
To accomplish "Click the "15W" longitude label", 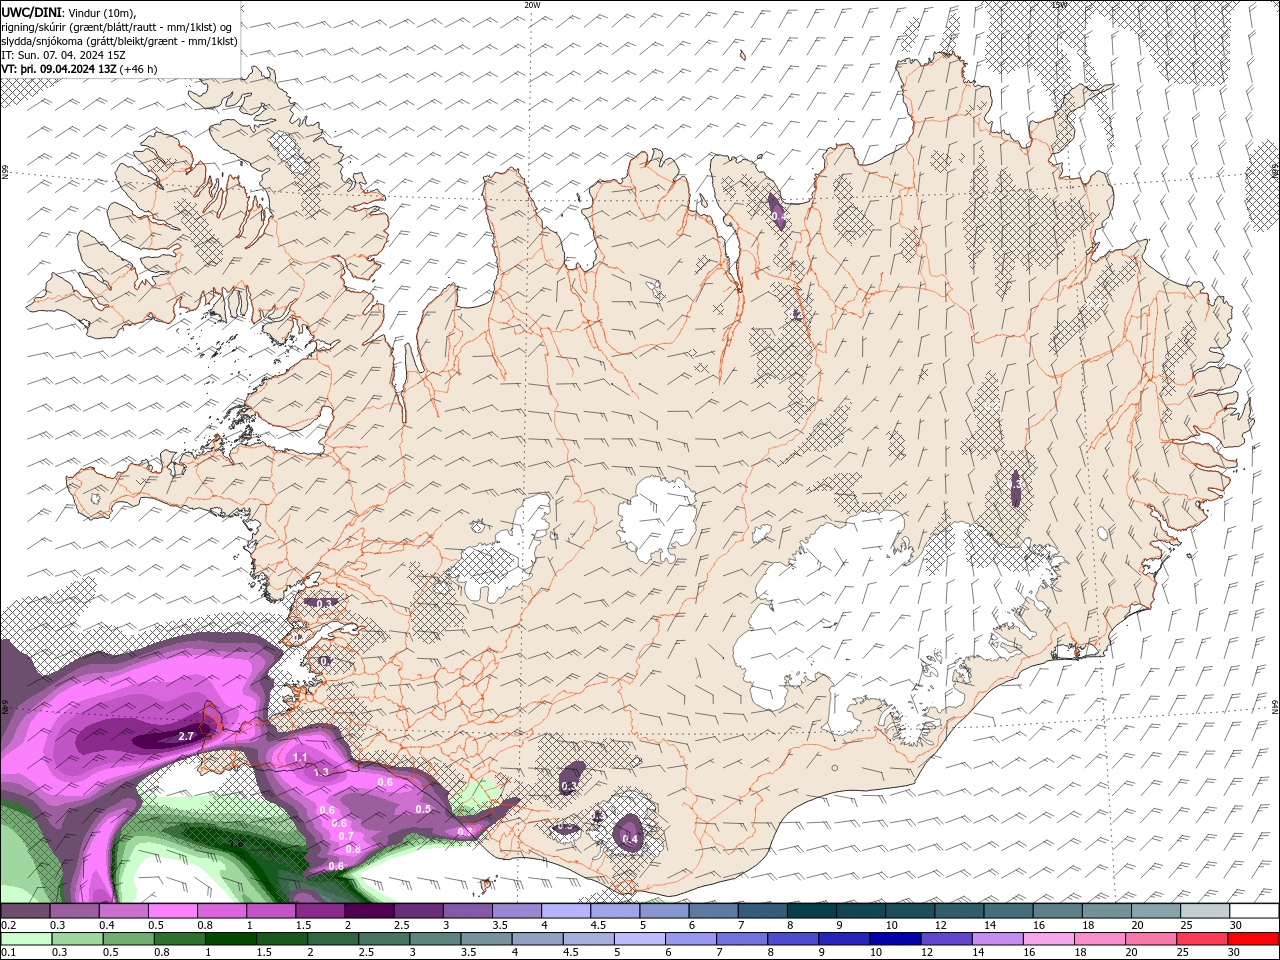I will 1059,5.
